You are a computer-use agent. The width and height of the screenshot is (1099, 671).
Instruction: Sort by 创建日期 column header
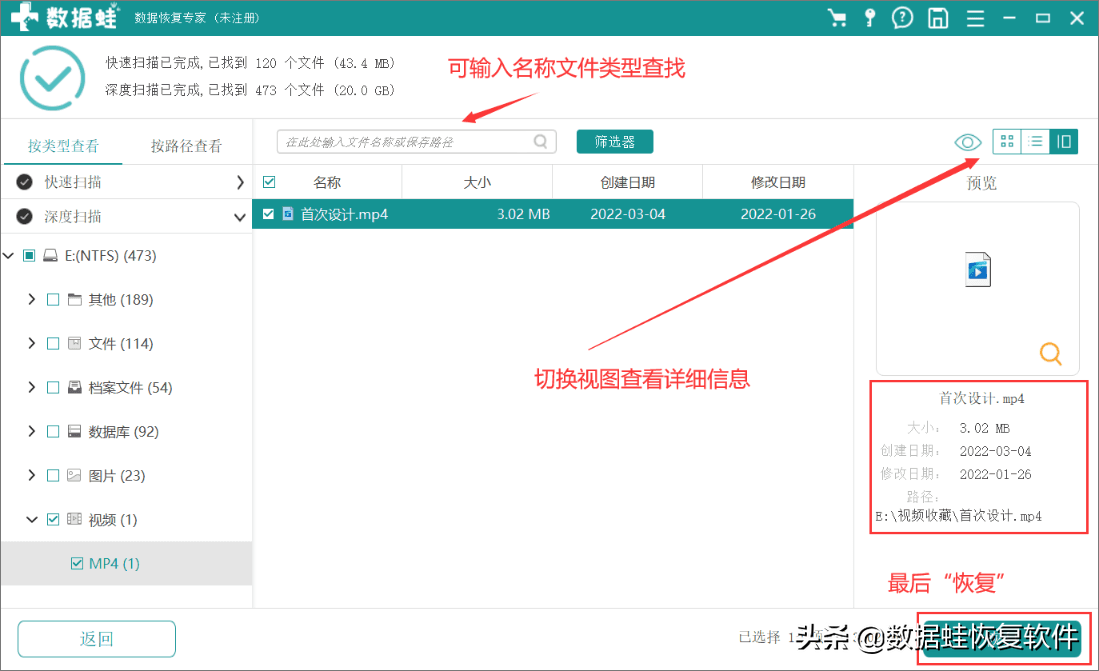pyautogui.click(x=627, y=182)
